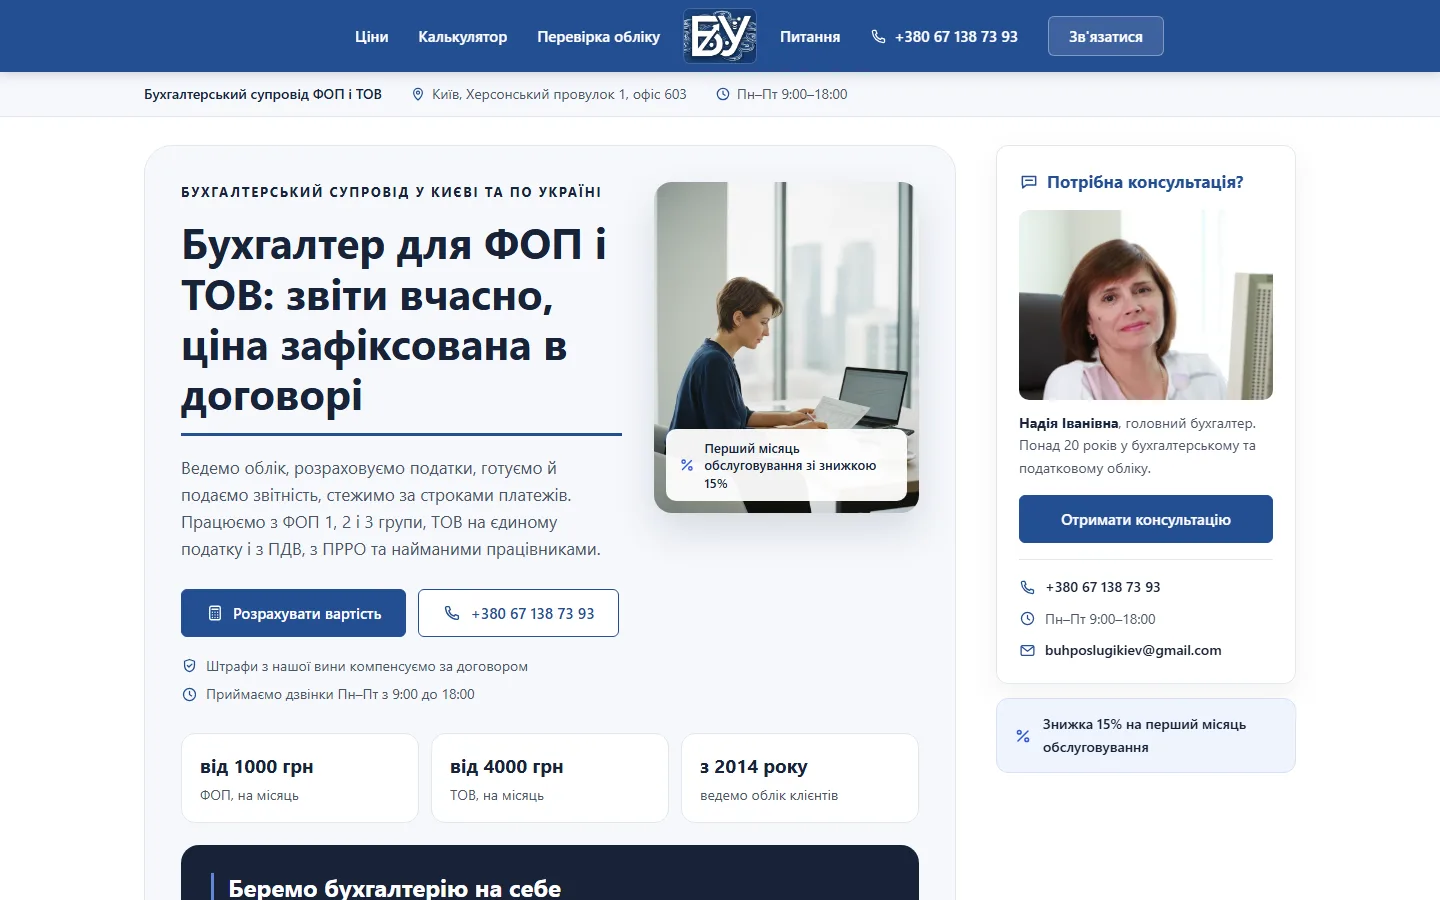The width and height of the screenshot is (1440, 900).
Task: Click the sidebar phone number +380 67 138 73 93
Action: [x=1103, y=587]
